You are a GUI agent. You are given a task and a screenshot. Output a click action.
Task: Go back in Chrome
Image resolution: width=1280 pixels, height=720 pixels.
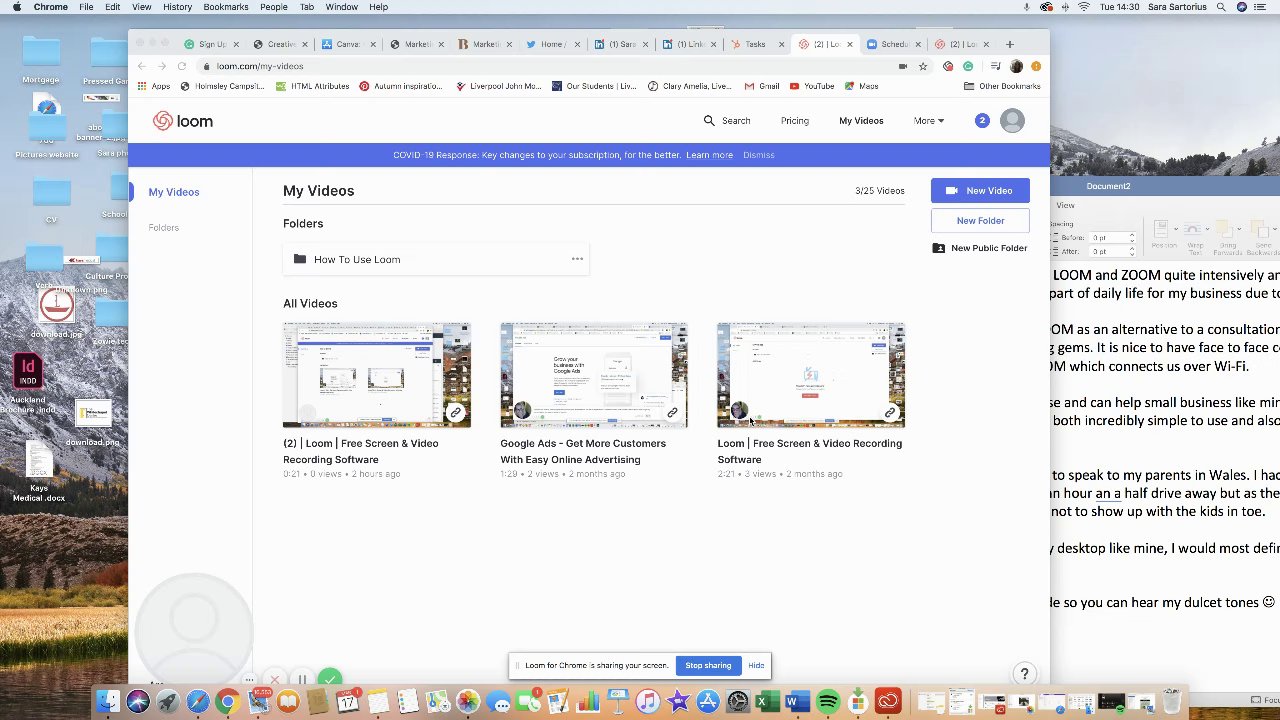[142, 66]
